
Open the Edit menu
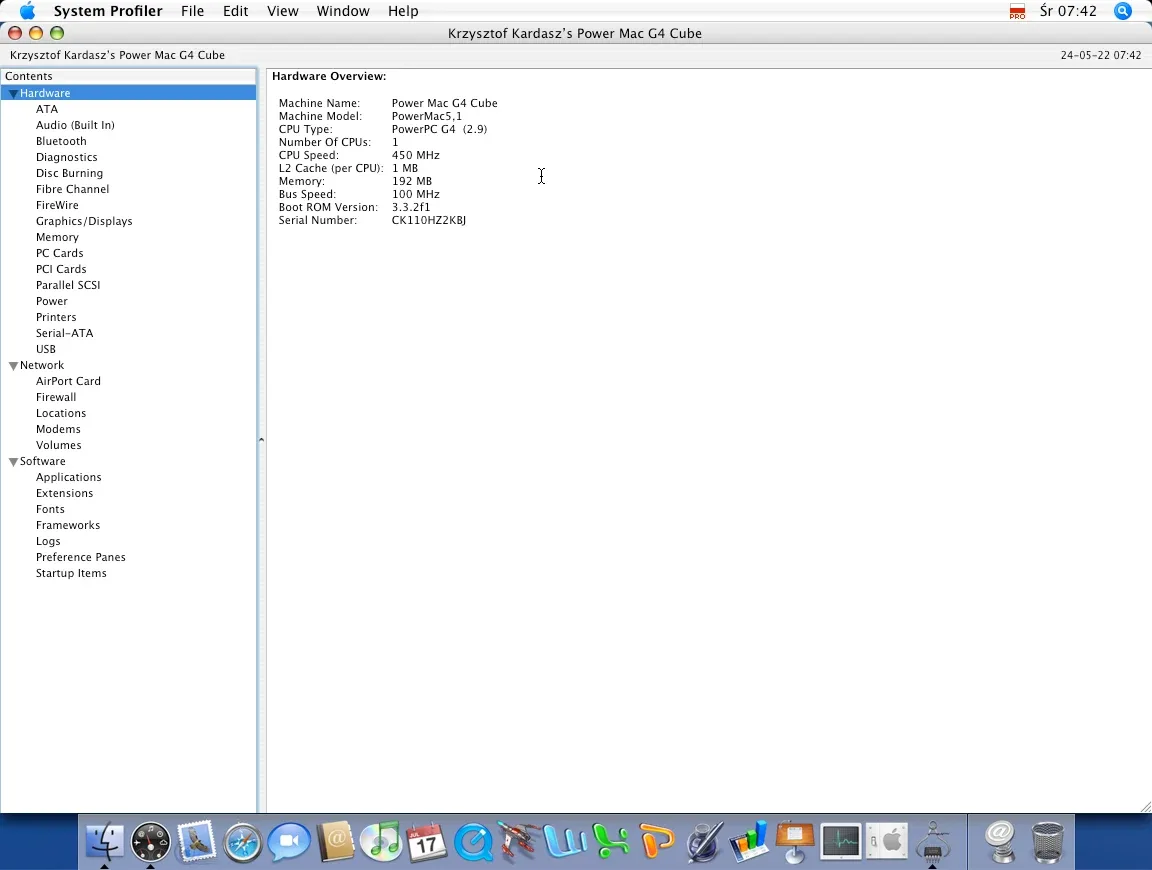[x=236, y=11]
